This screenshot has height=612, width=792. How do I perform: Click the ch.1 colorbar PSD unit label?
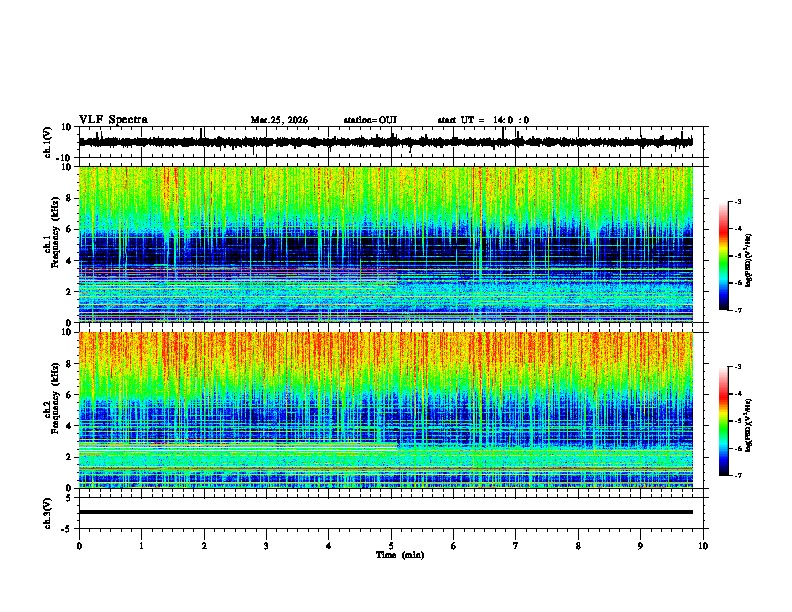[749, 261]
